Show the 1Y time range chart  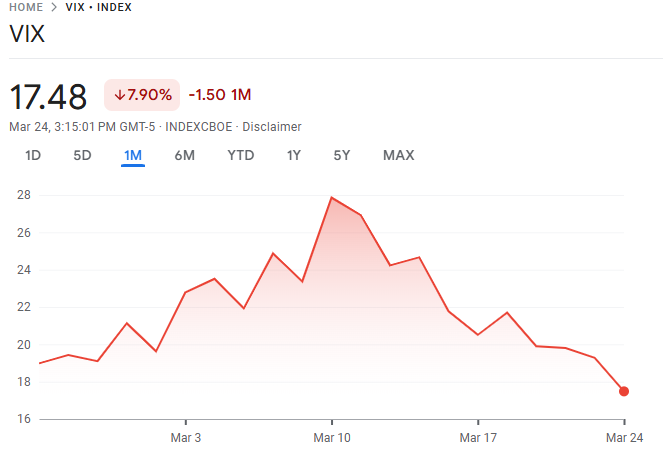293,155
